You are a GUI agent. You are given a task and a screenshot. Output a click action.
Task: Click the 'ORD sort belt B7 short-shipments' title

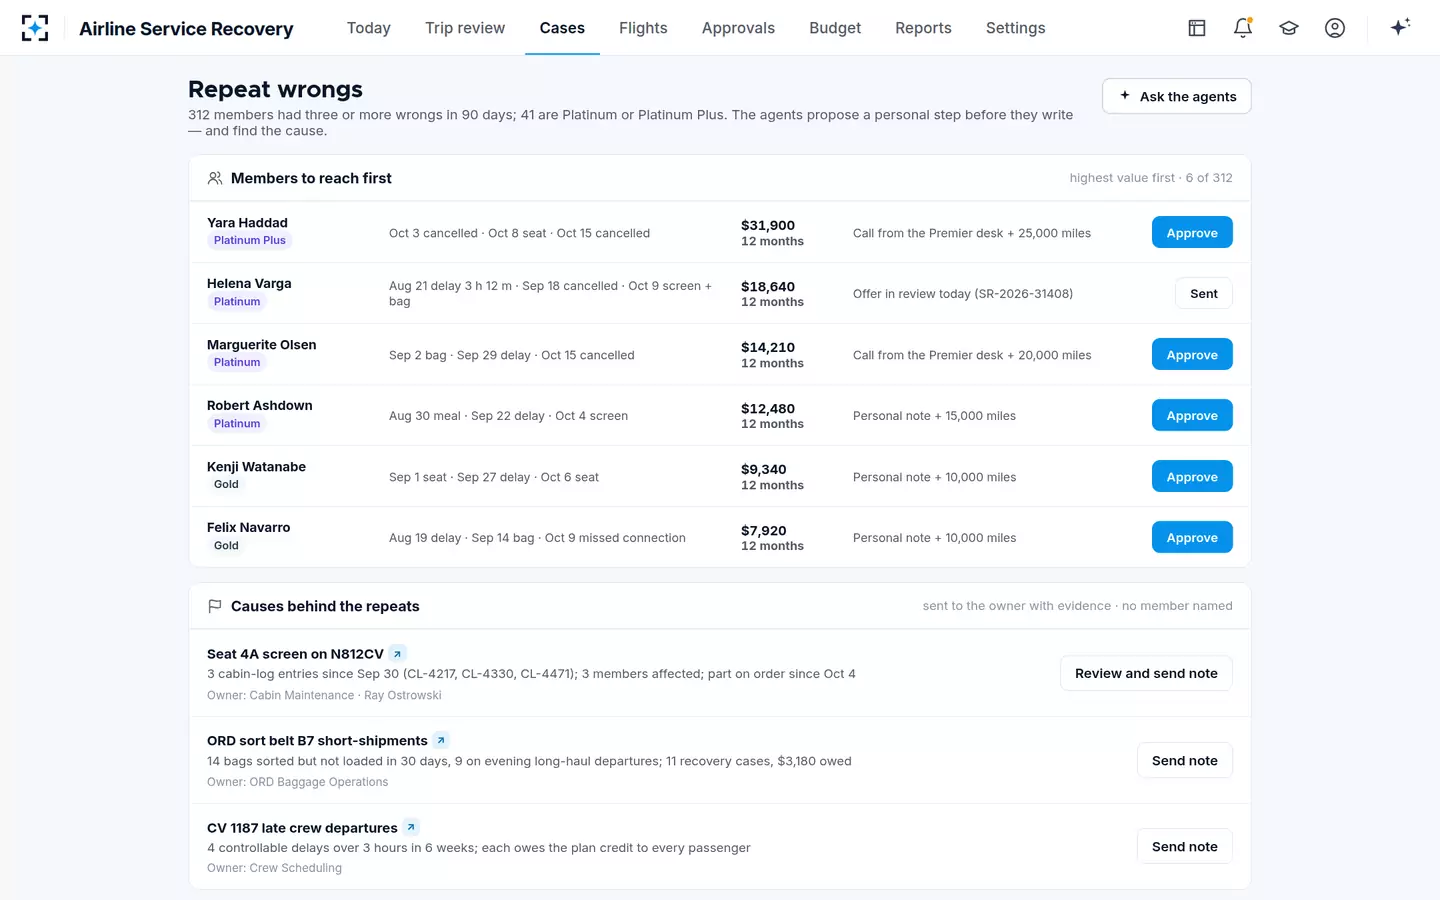pyautogui.click(x=317, y=741)
